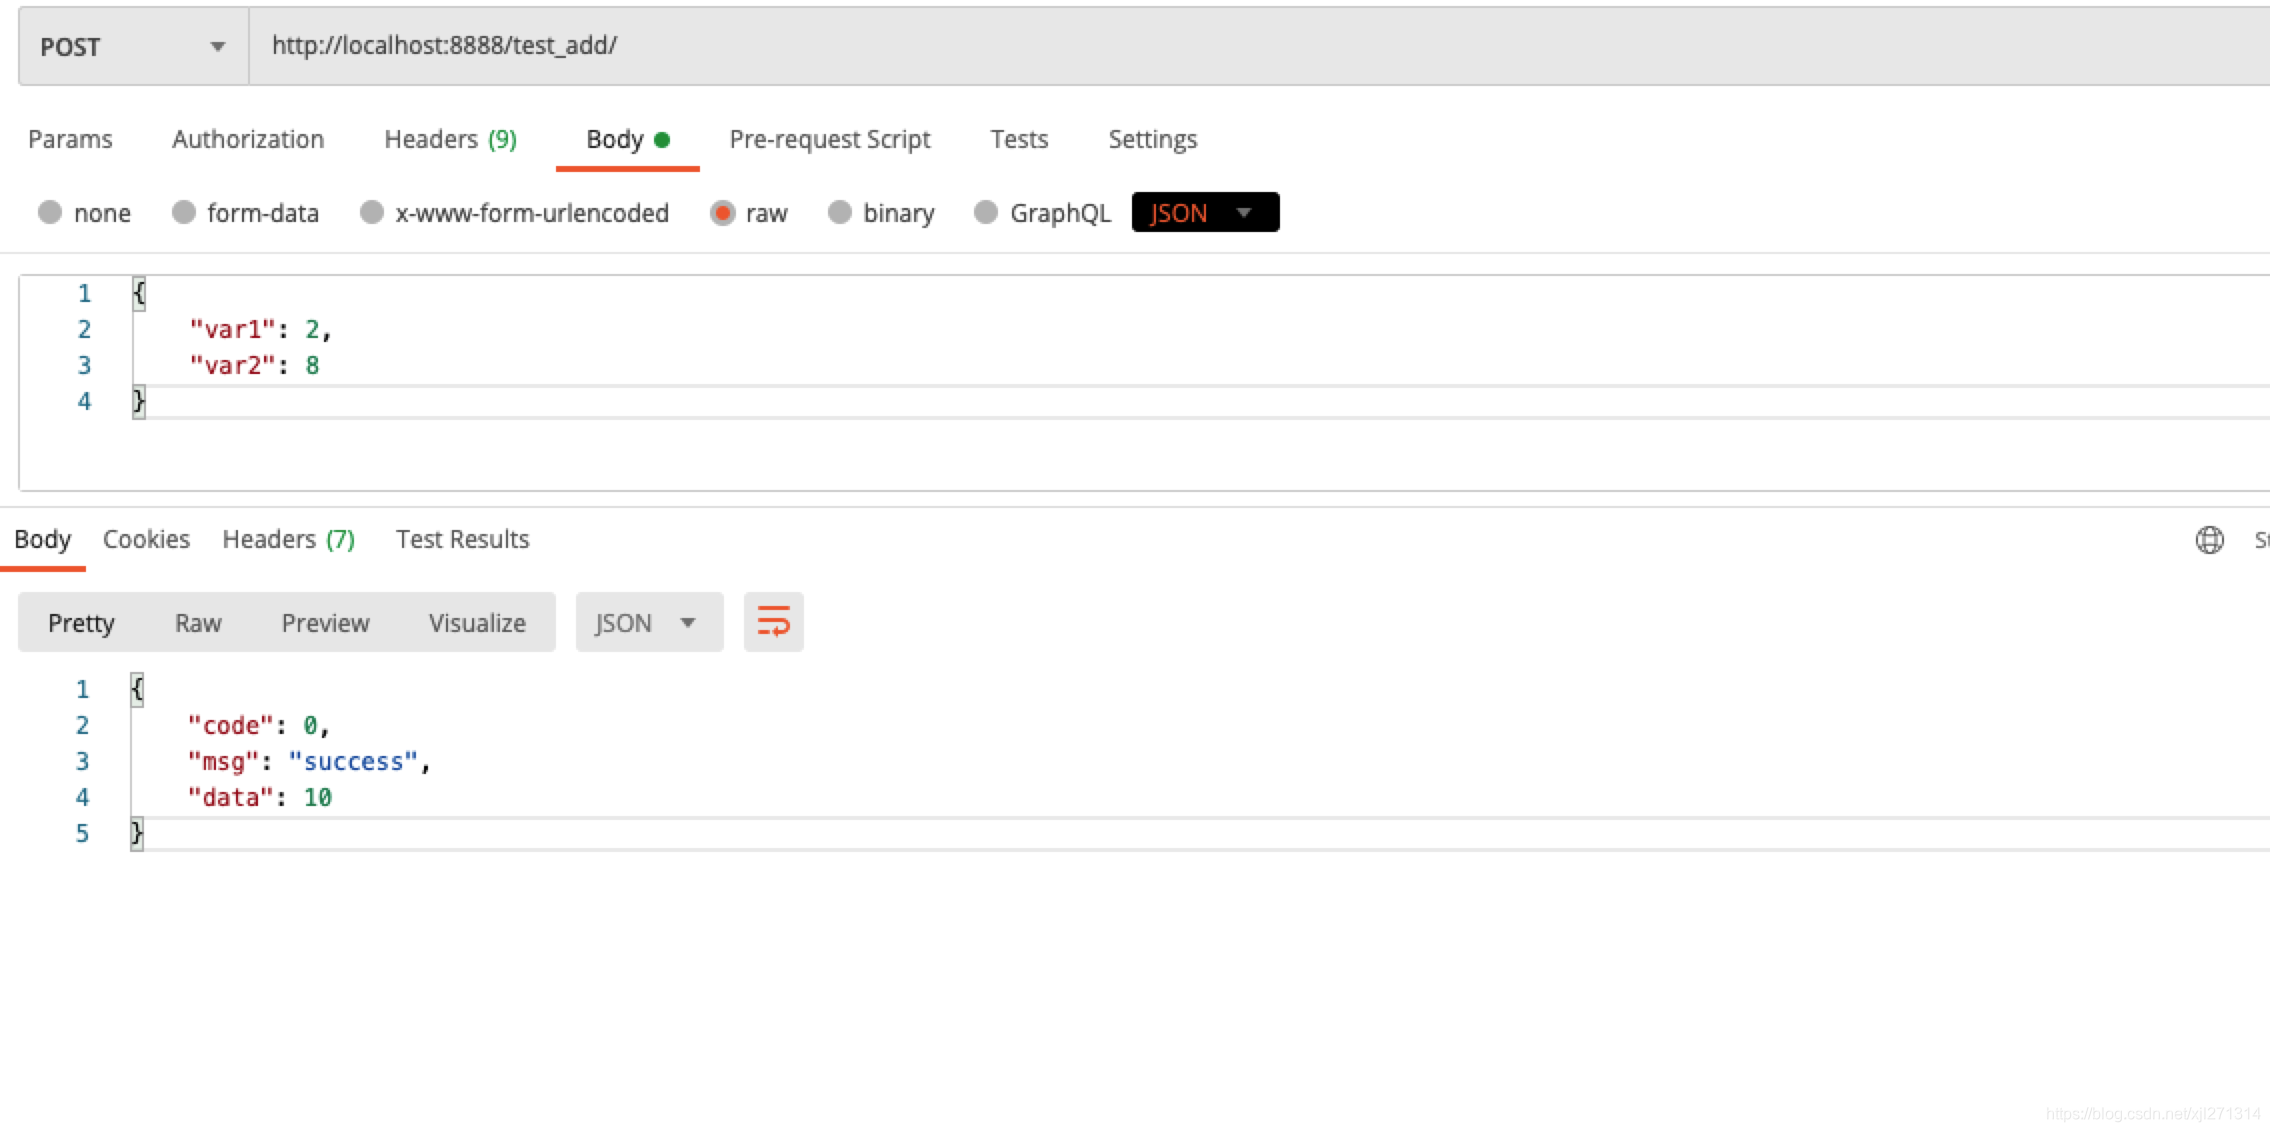Open the request Headers (9) tab
The height and width of the screenshot is (1132, 2270).
(x=450, y=139)
